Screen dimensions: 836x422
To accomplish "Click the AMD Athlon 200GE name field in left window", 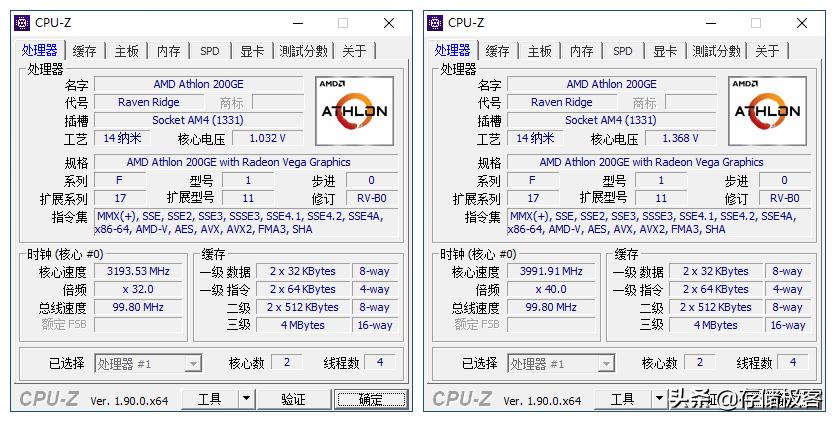I will point(198,84).
